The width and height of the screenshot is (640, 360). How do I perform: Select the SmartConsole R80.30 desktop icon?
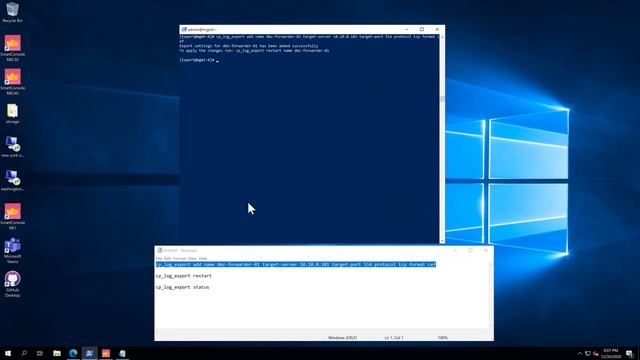click(12, 48)
